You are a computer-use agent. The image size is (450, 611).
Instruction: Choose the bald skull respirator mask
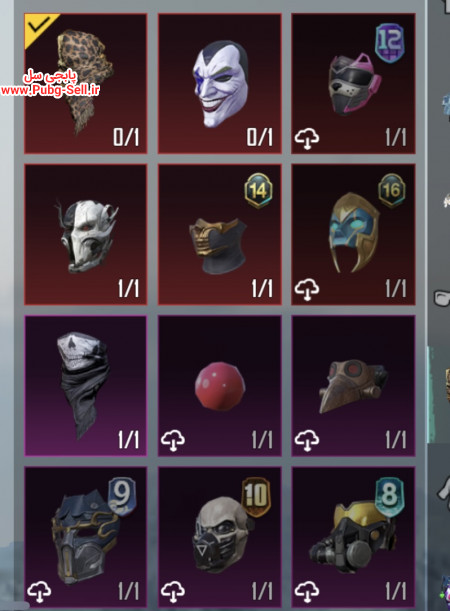(x=219, y=537)
